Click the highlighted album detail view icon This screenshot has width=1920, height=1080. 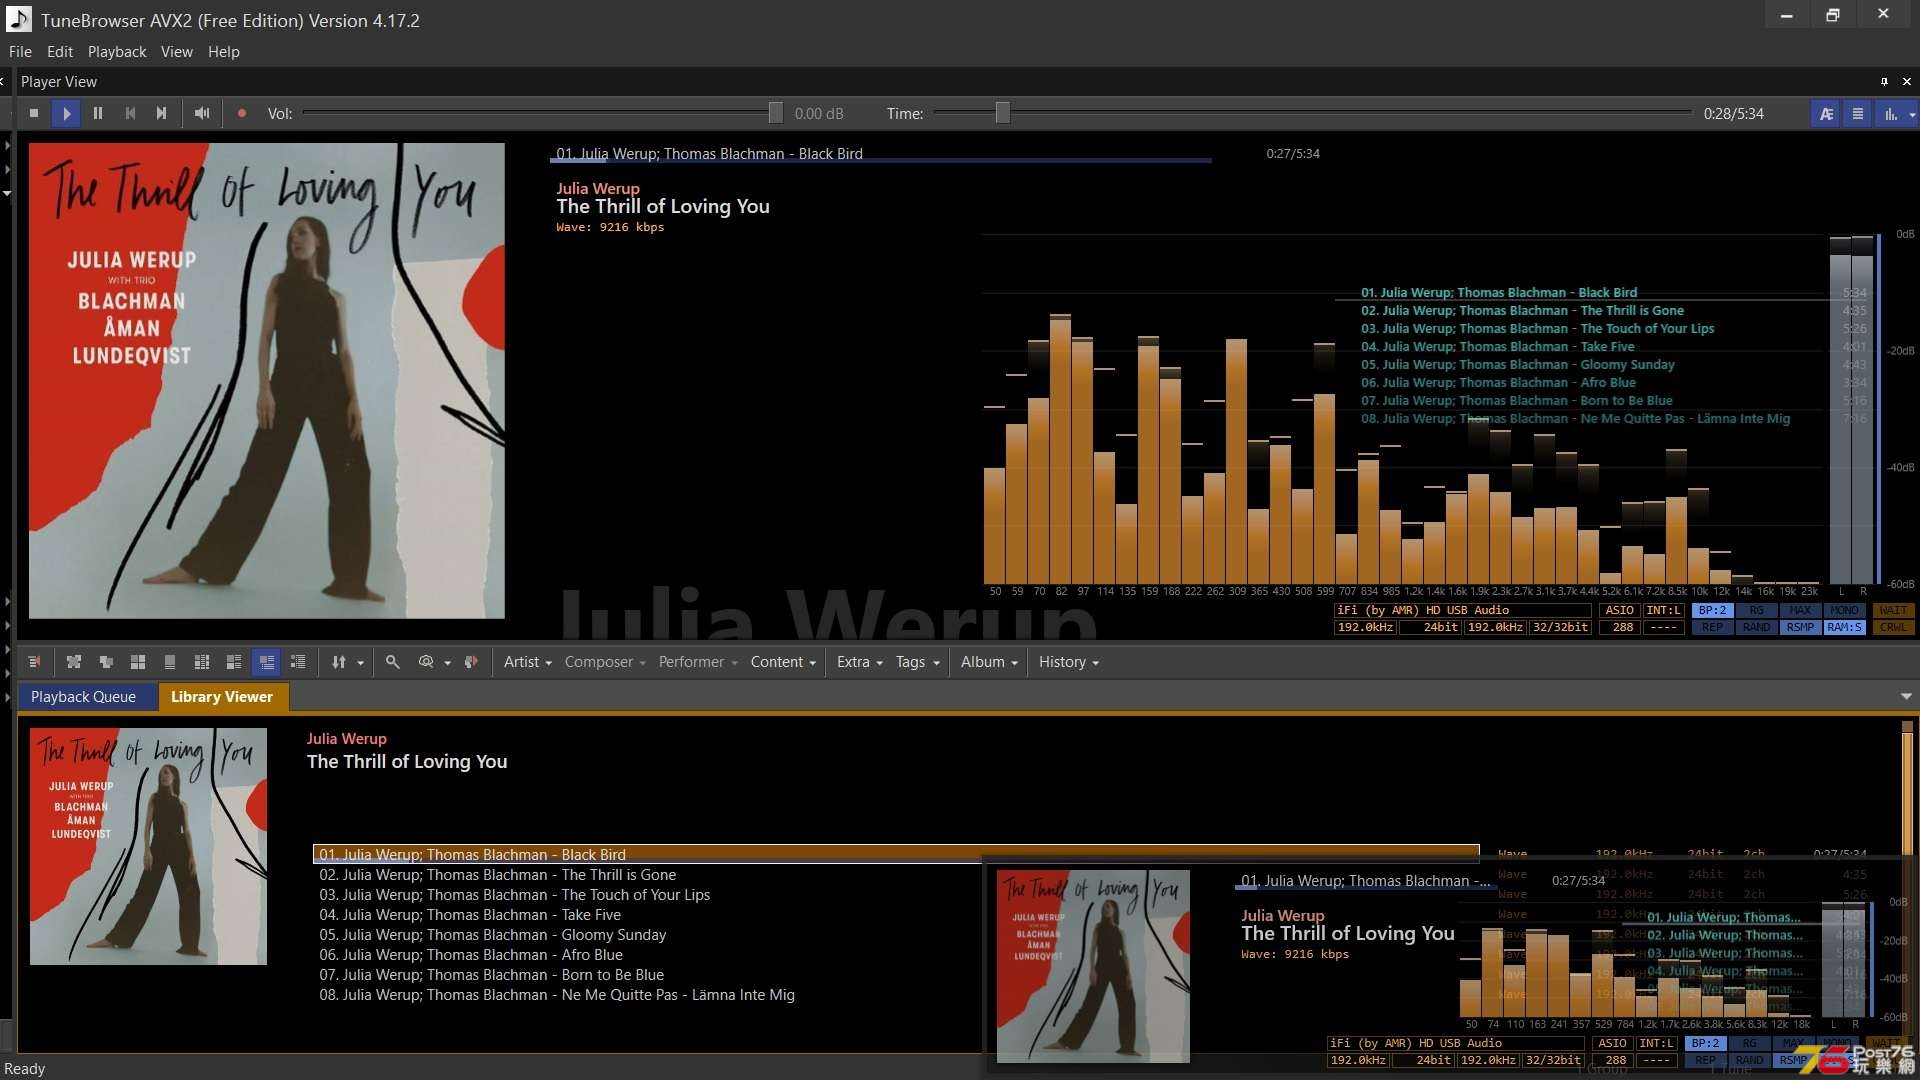[266, 662]
